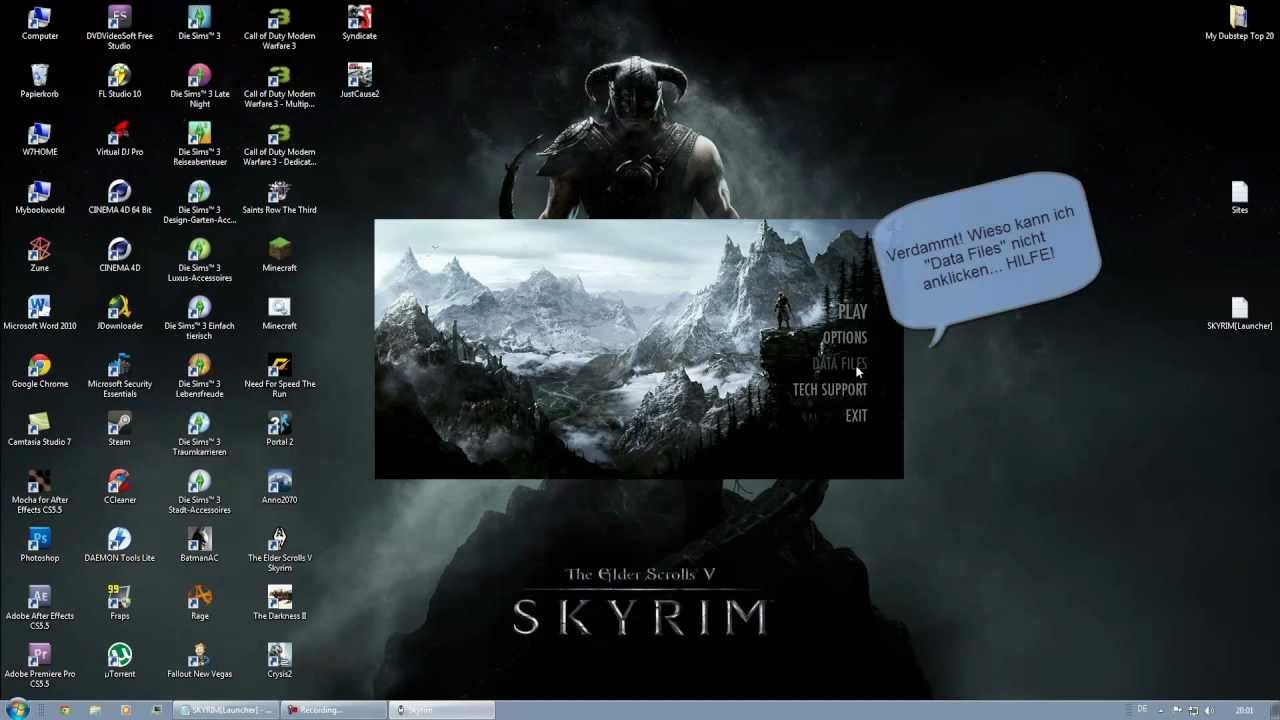The height and width of the screenshot is (720, 1280).
Task: Select the FL Studio 10 icon
Action: tap(120, 82)
